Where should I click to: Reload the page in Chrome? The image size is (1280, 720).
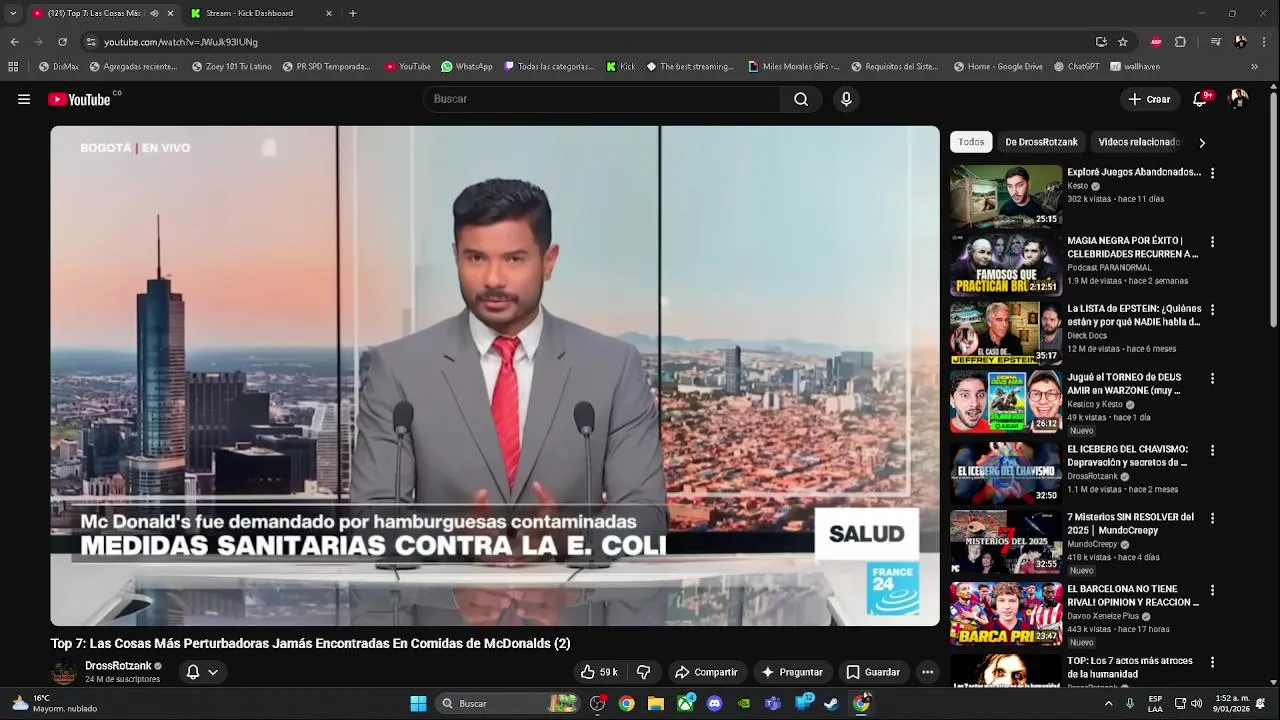[62, 42]
